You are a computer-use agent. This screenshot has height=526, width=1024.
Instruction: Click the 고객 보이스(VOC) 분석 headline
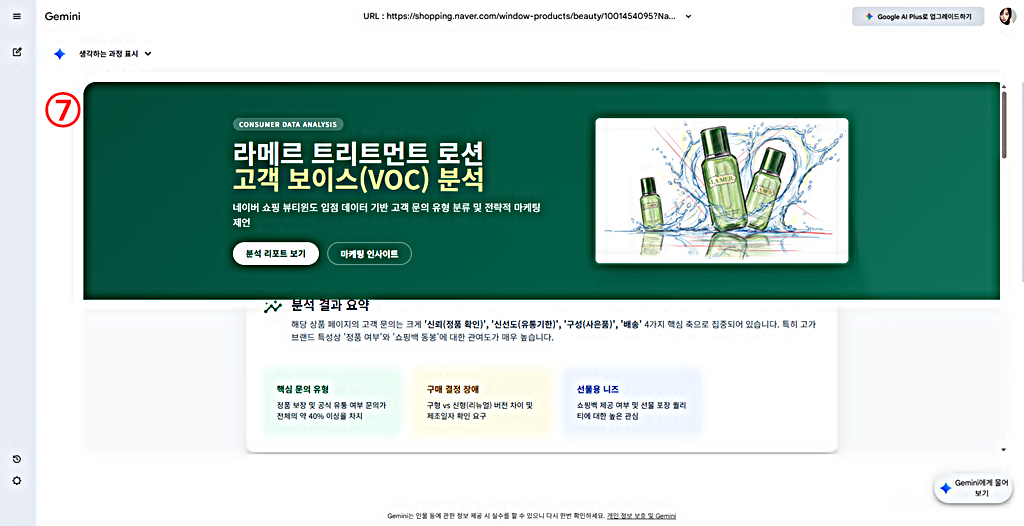tap(359, 180)
